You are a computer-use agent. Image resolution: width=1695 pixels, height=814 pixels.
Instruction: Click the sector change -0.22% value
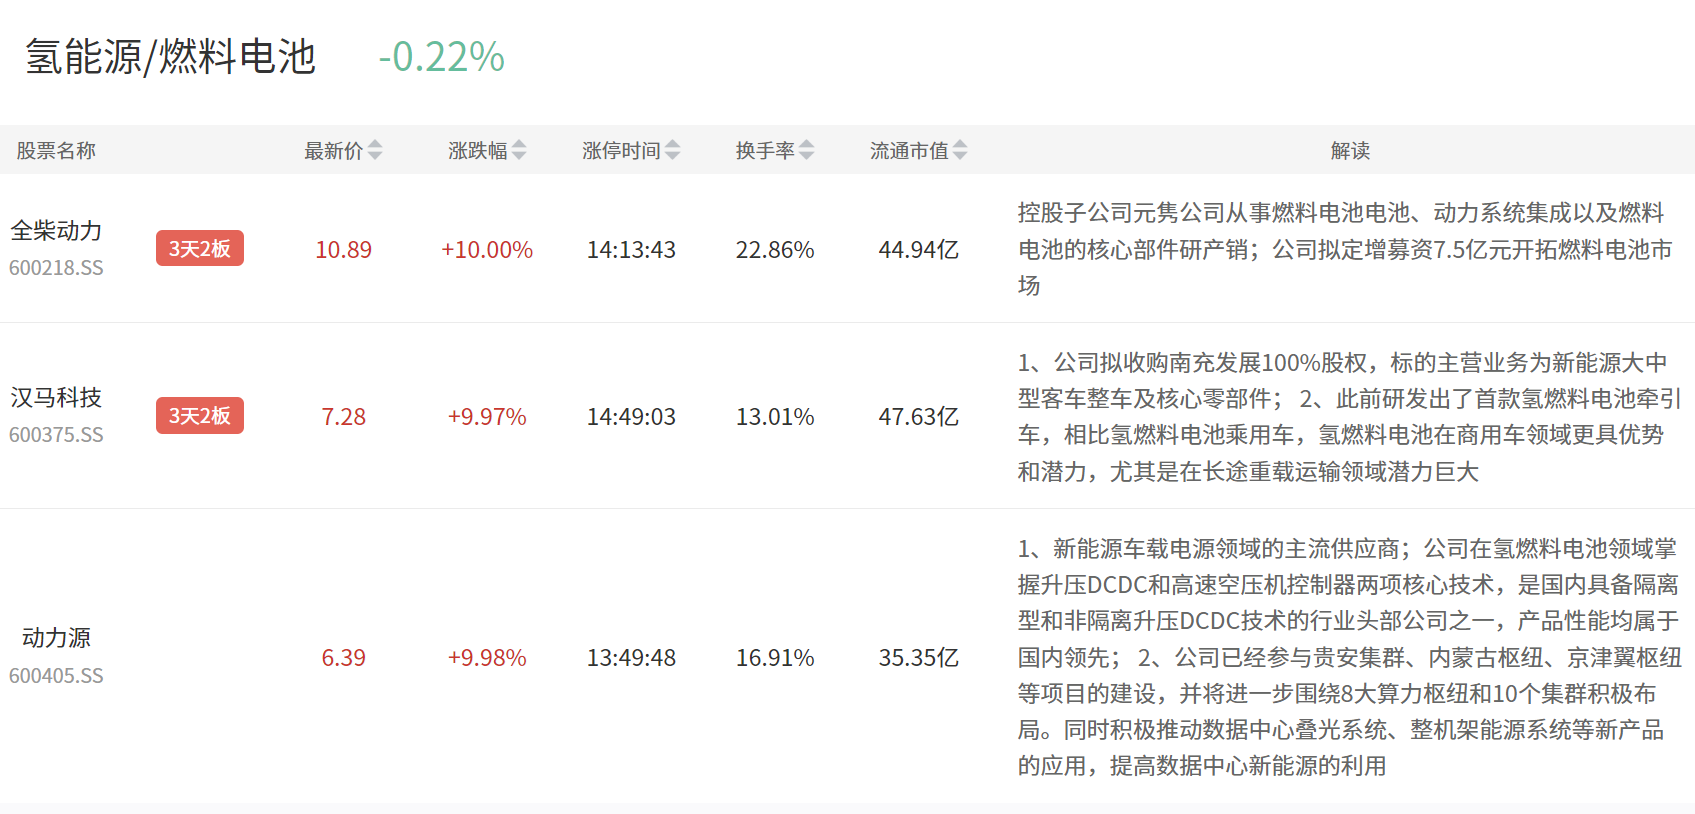coord(441,57)
